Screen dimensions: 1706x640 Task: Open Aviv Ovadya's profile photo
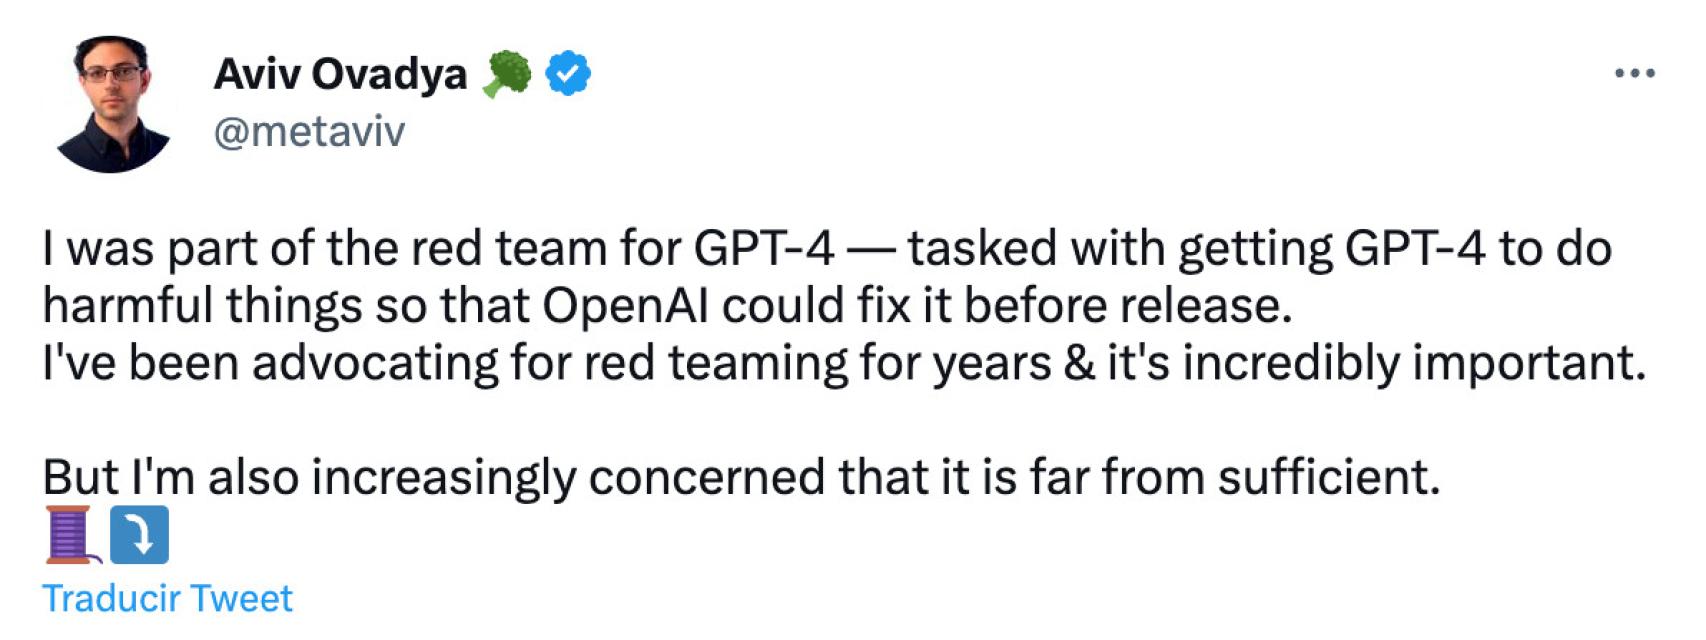[112, 104]
